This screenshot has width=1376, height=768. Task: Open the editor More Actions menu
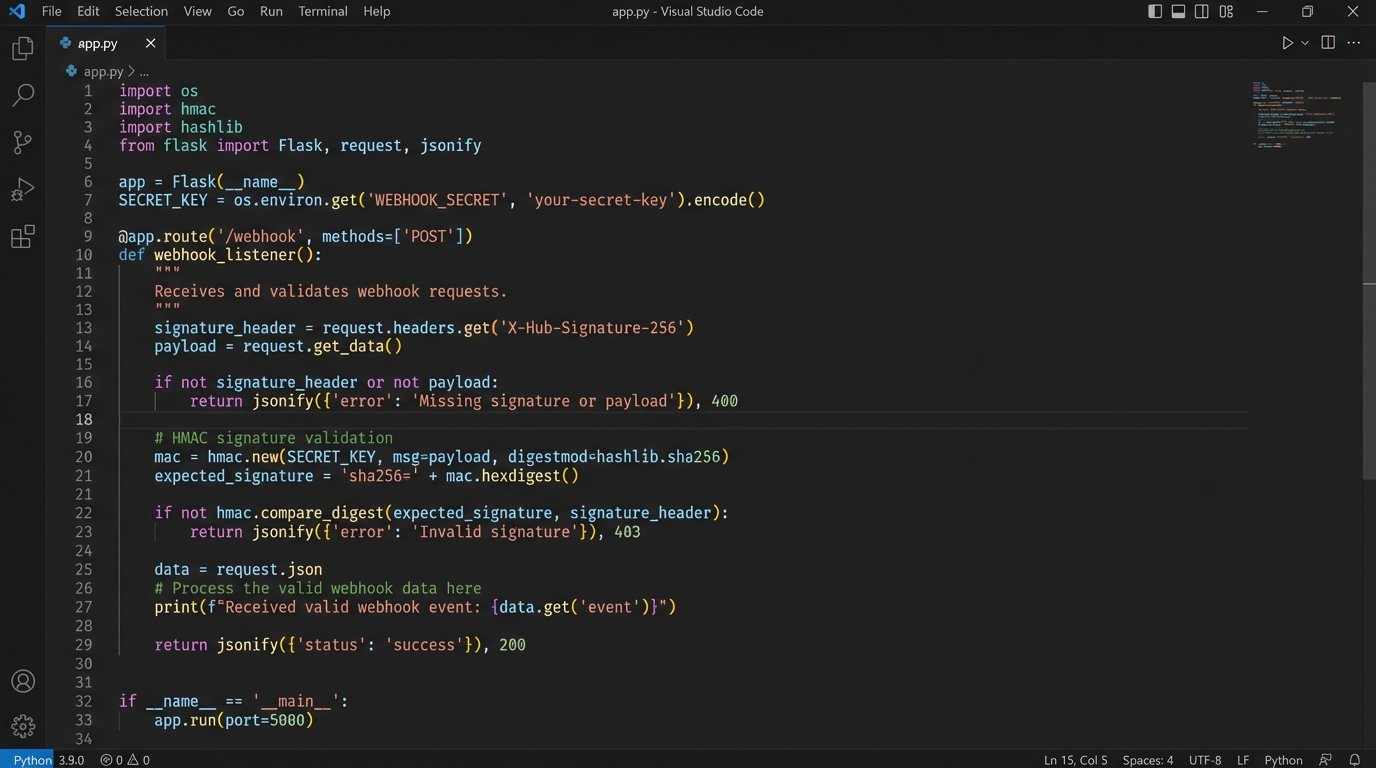coord(1353,43)
